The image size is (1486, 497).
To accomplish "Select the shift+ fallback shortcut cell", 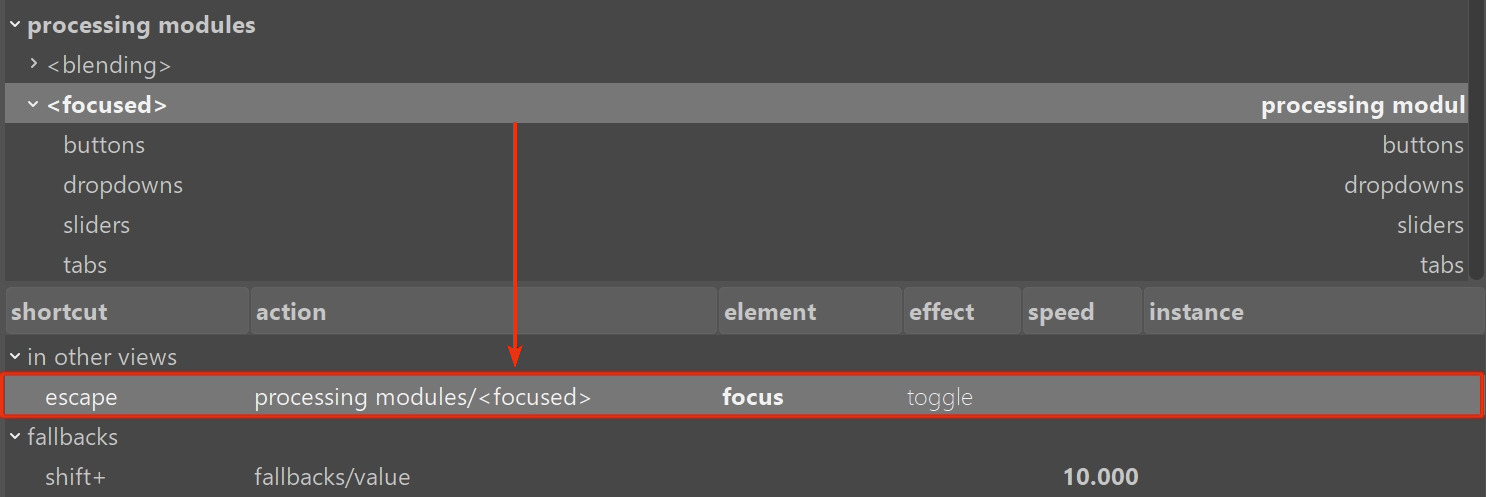I will click(75, 477).
